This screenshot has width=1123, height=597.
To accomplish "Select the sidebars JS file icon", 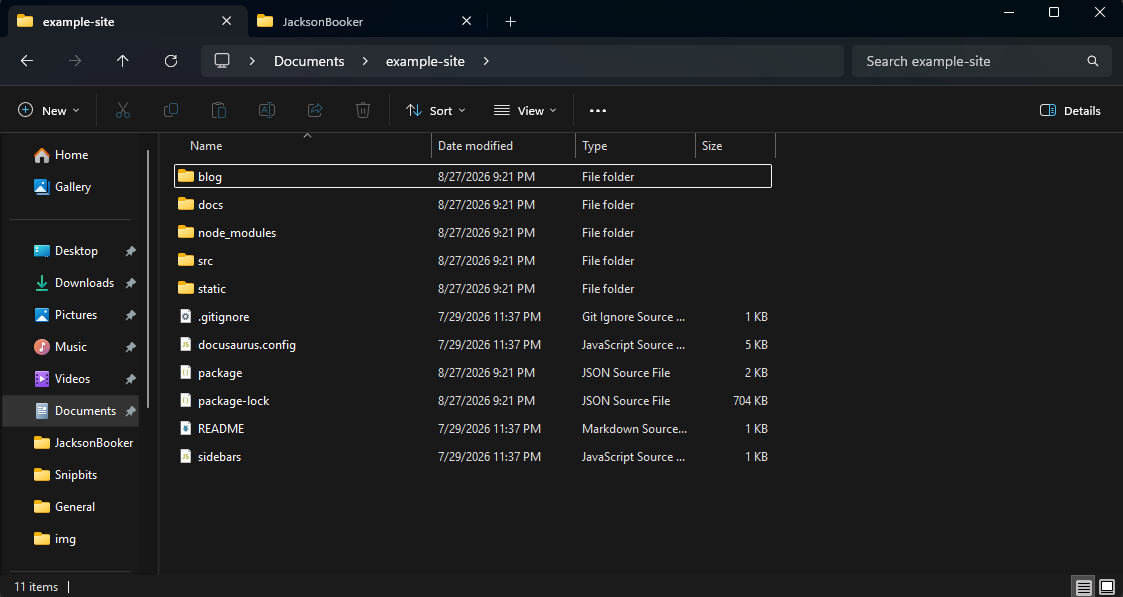I will pos(185,456).
